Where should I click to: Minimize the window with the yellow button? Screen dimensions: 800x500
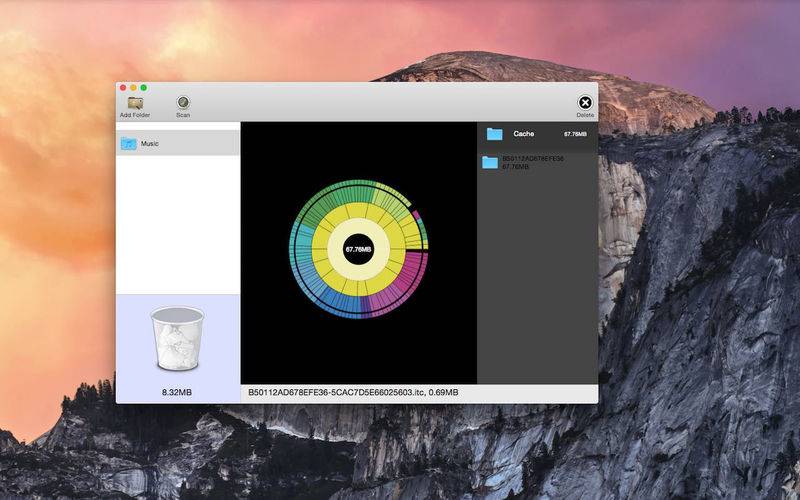click(x=133, y=88)
